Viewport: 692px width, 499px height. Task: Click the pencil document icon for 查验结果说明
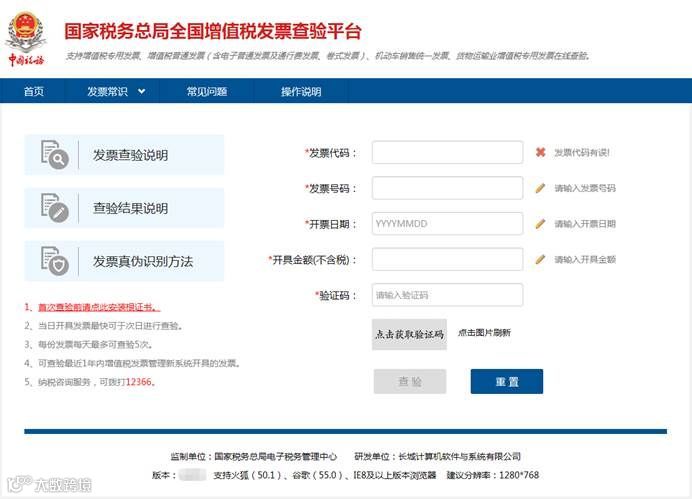pyautogui.click(x=55, y=208)
